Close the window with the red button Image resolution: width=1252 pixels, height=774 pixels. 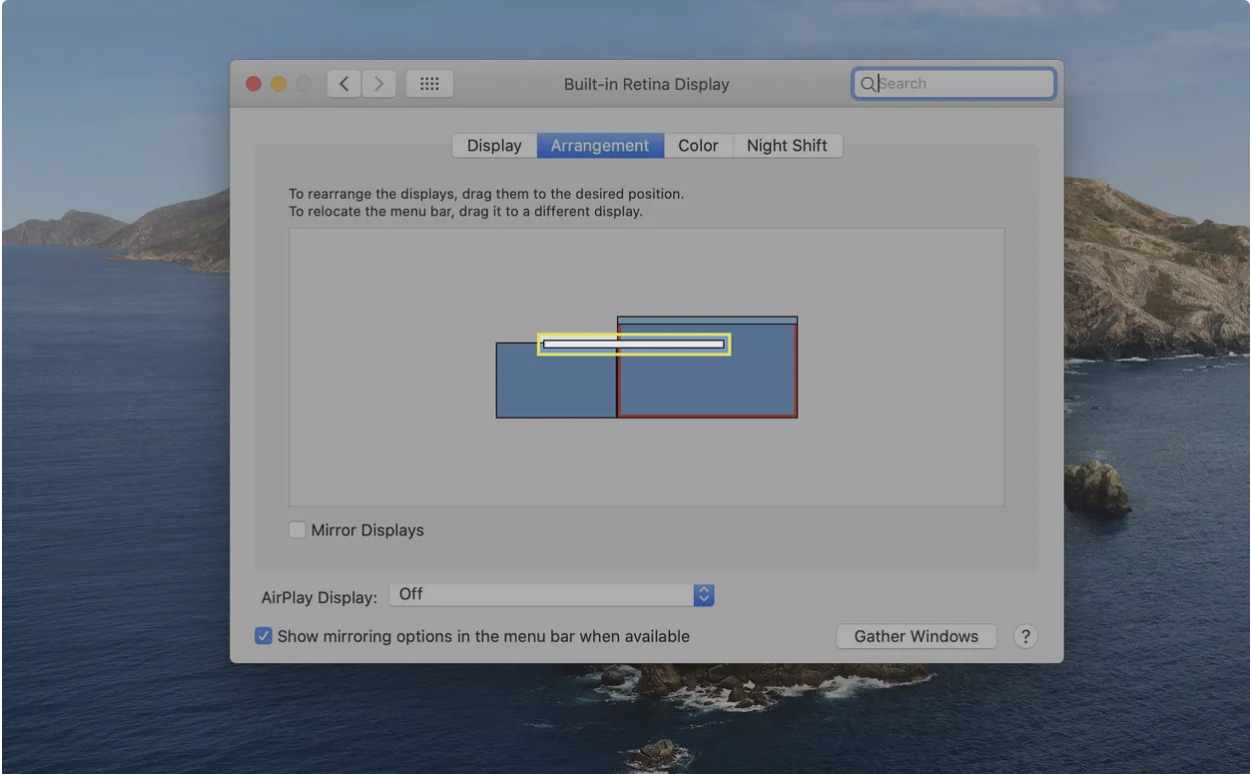(x=254, y=85)
